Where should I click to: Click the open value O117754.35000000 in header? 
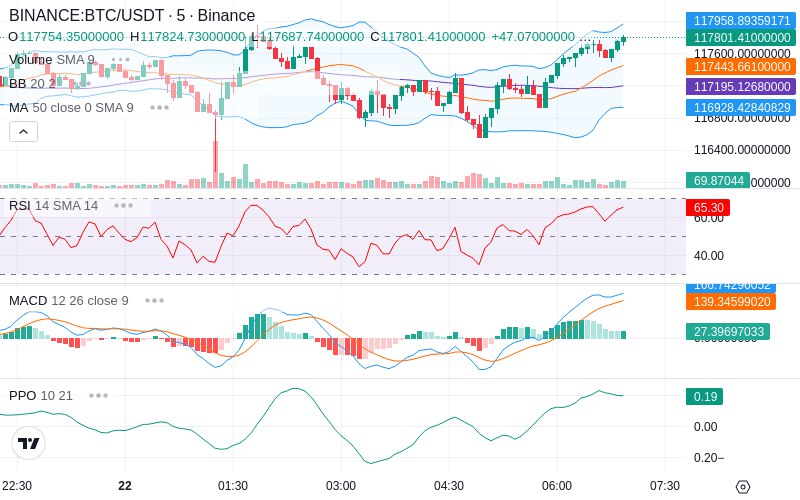point(66,37)
